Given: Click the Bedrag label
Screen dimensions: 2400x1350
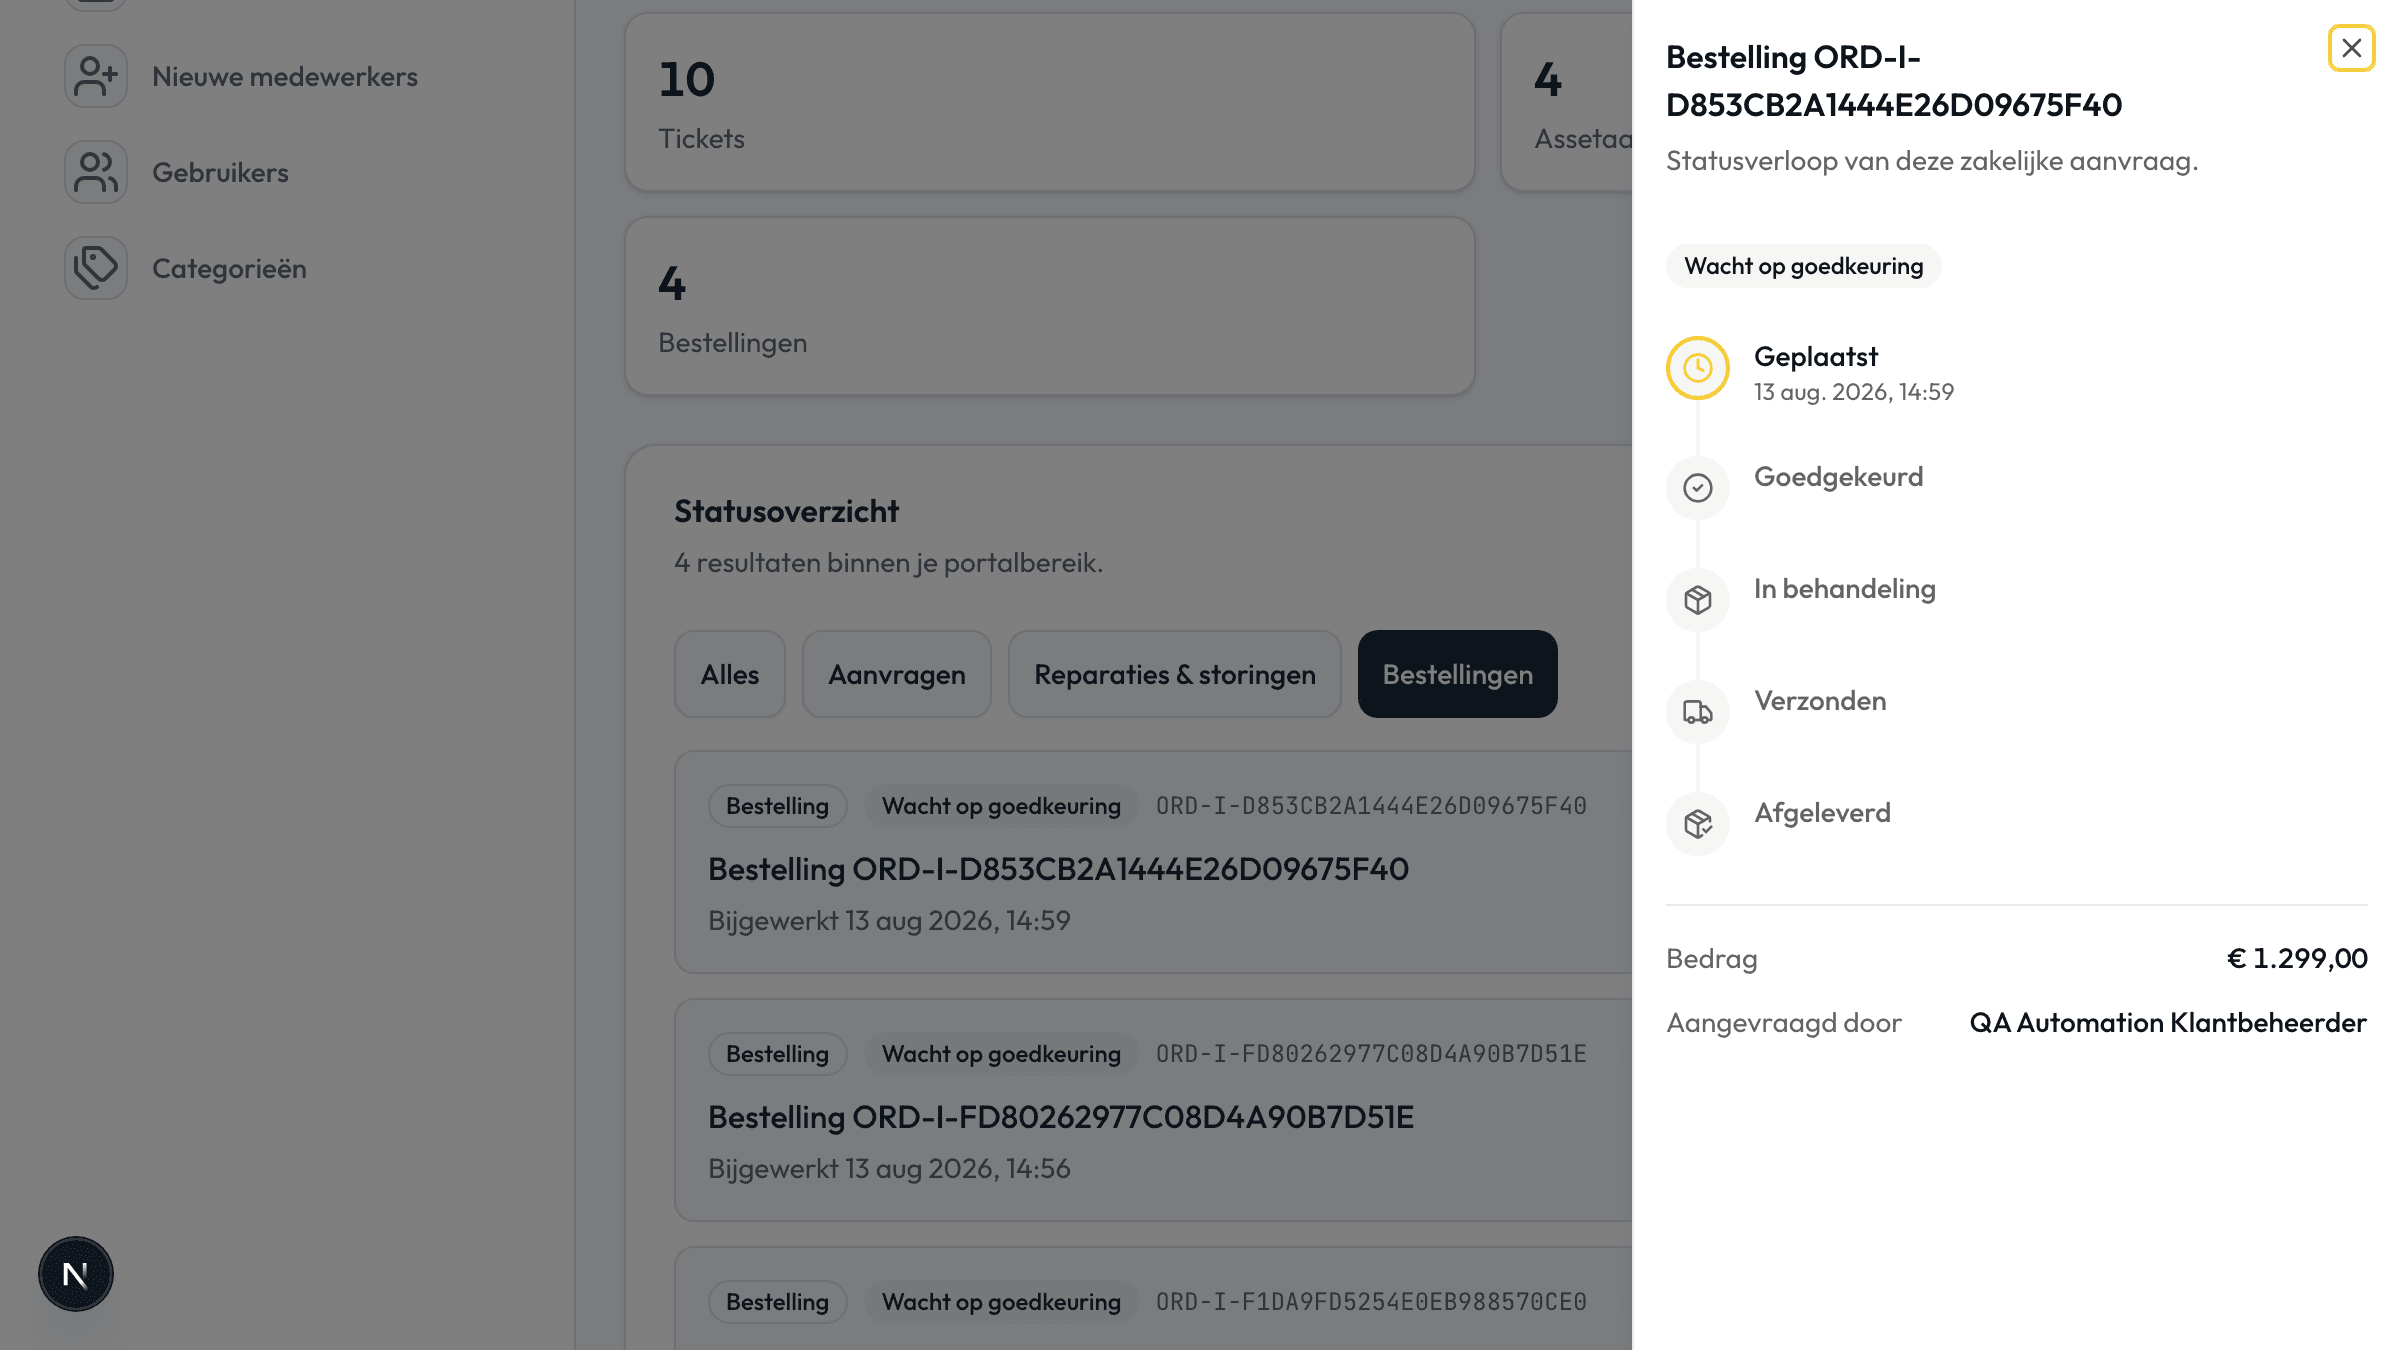Looking at the screenshot, I should [1711, 958].
